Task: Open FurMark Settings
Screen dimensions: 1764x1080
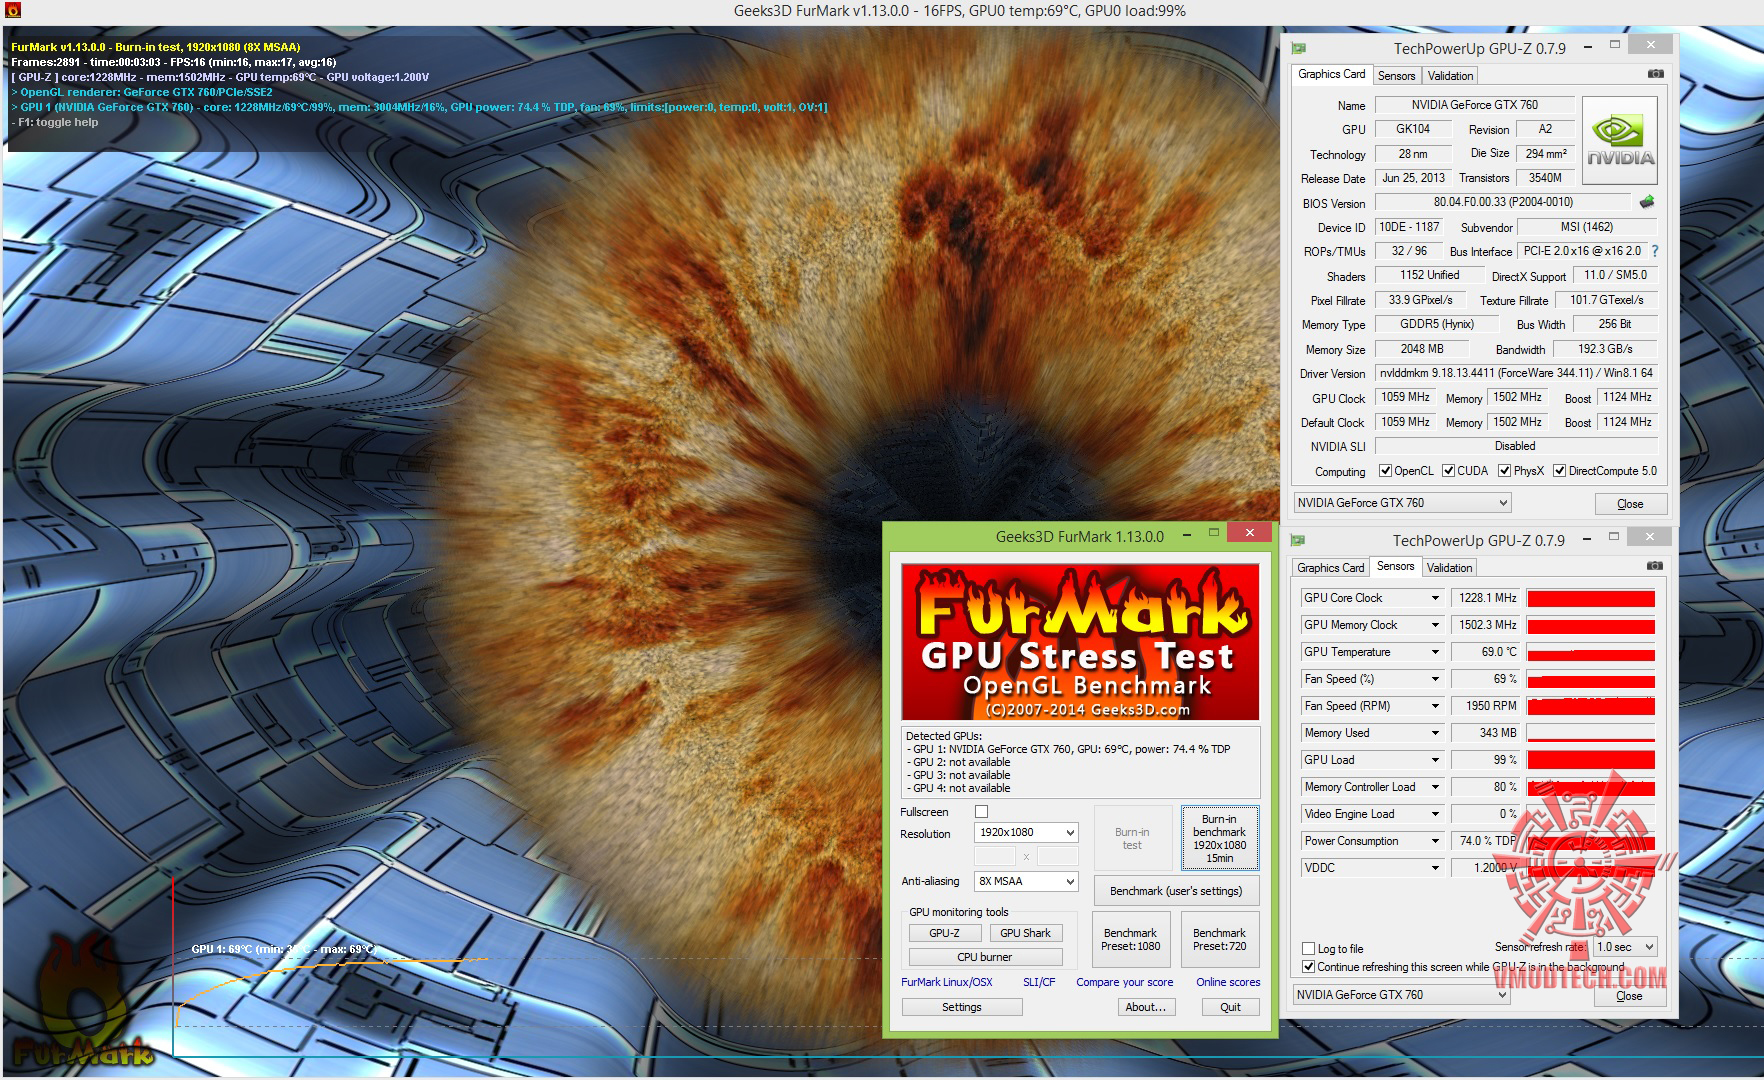Action: click(x=961, y=1007)
